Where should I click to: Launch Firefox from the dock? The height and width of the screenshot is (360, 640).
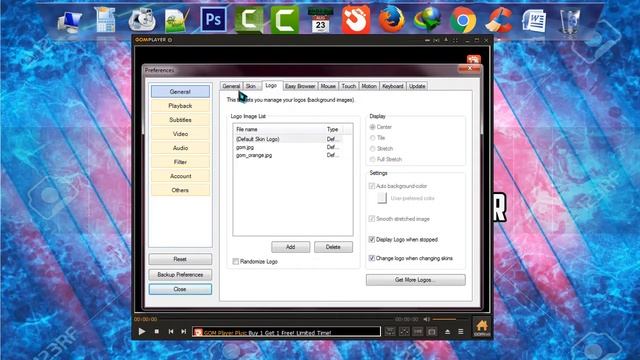391,19
